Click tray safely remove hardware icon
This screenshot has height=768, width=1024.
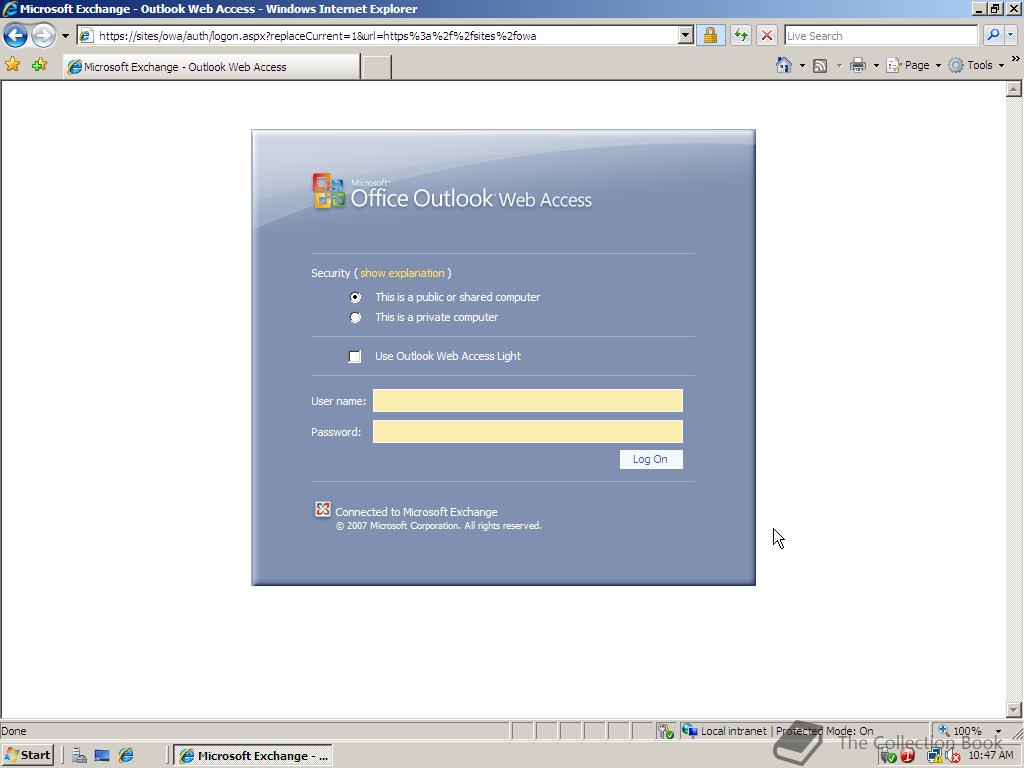pyautogui.click(x=888, y=756)
